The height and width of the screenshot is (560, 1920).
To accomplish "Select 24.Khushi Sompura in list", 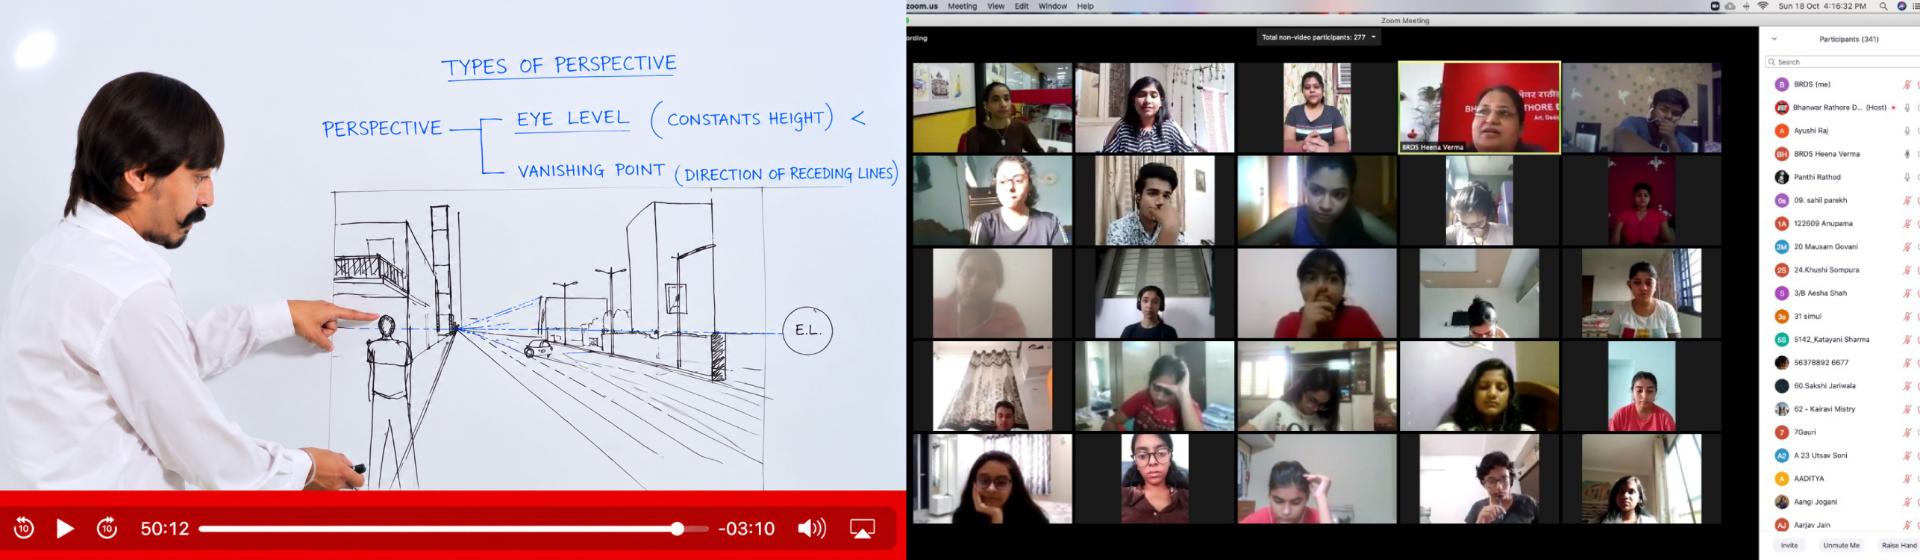I will click(1842, 270).
